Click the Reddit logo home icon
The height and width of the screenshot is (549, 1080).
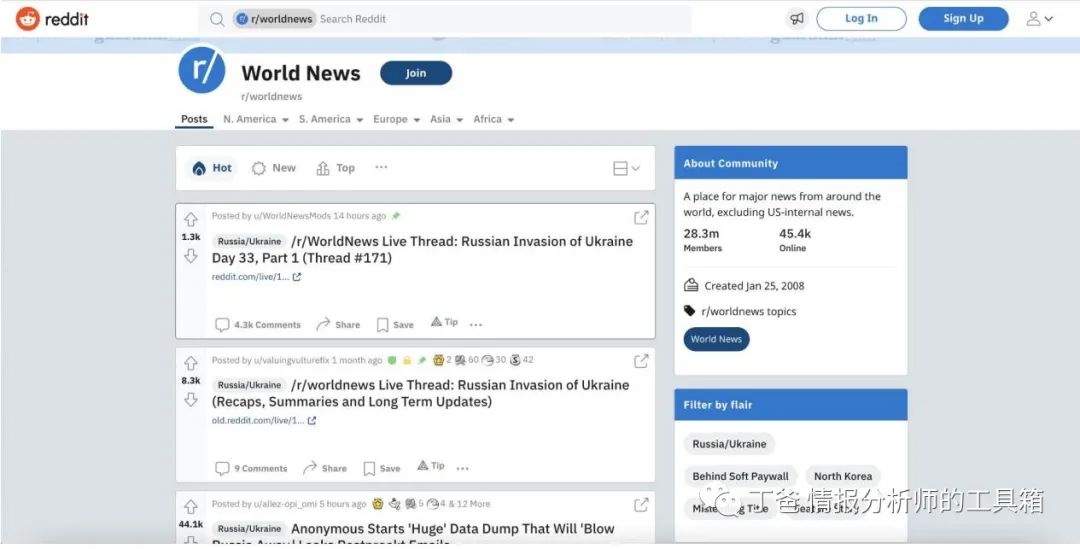click(28, 19)
